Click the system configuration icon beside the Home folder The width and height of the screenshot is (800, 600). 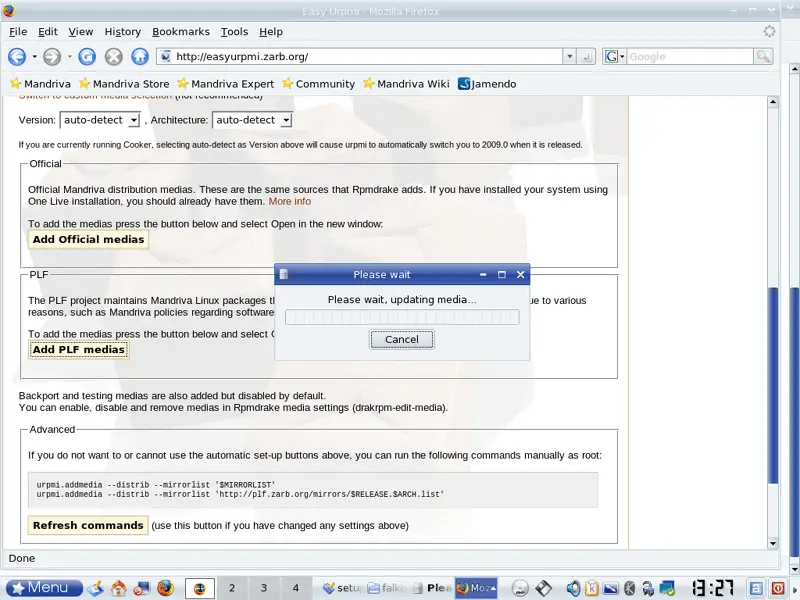click(x=142, y=588)
